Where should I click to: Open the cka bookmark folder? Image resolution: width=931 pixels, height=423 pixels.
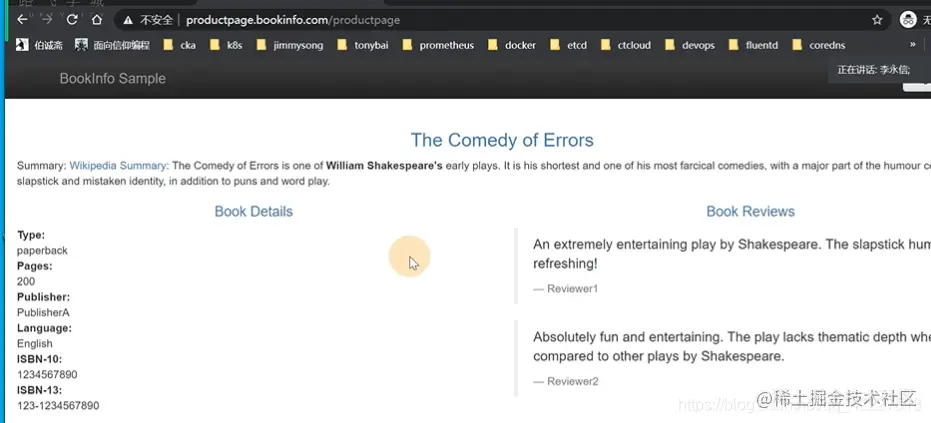[x=179, y=45]
